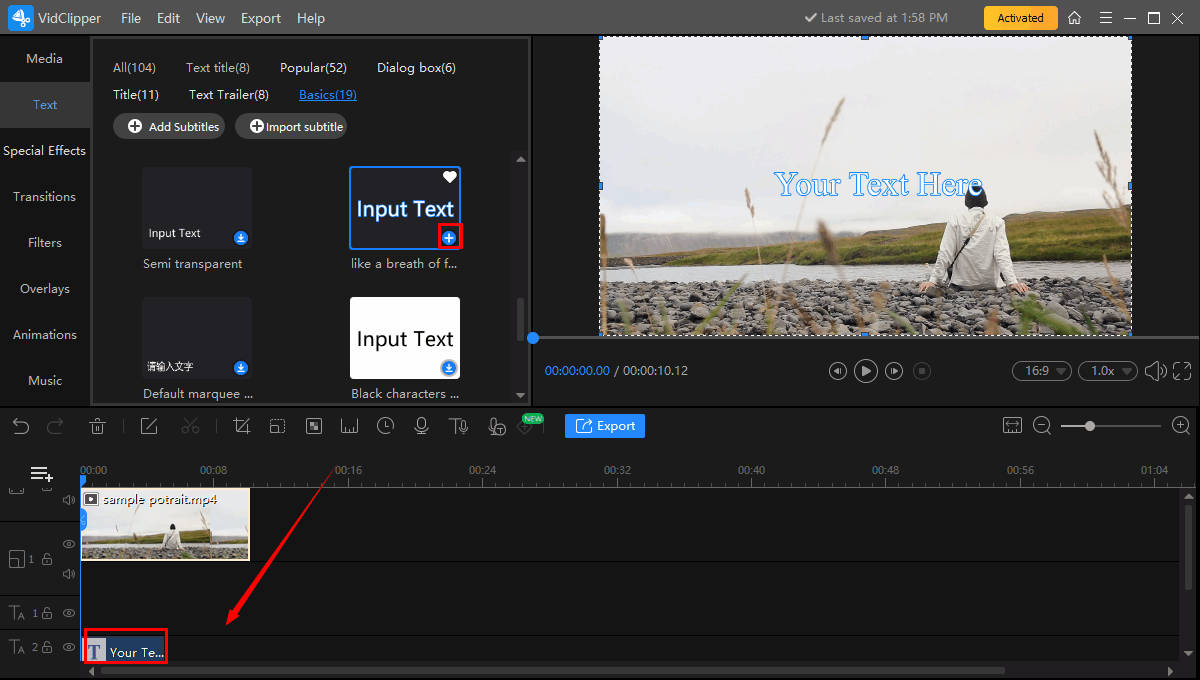Toggle visibility of text track 2
The image size is (1200, 680).
click(x=69, y=647)
